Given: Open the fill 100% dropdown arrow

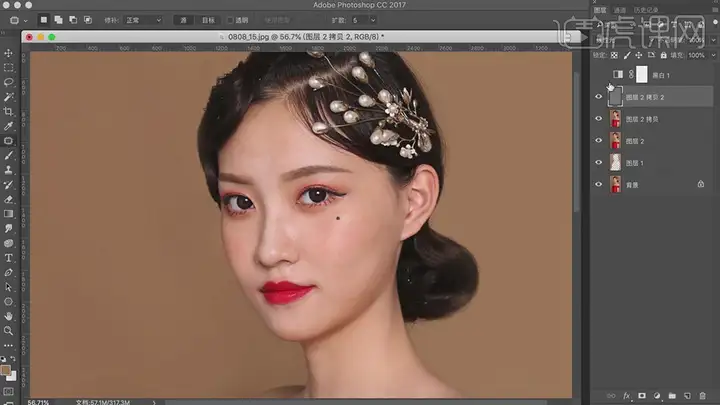Looking at the screenshot, I should [713, 56].
